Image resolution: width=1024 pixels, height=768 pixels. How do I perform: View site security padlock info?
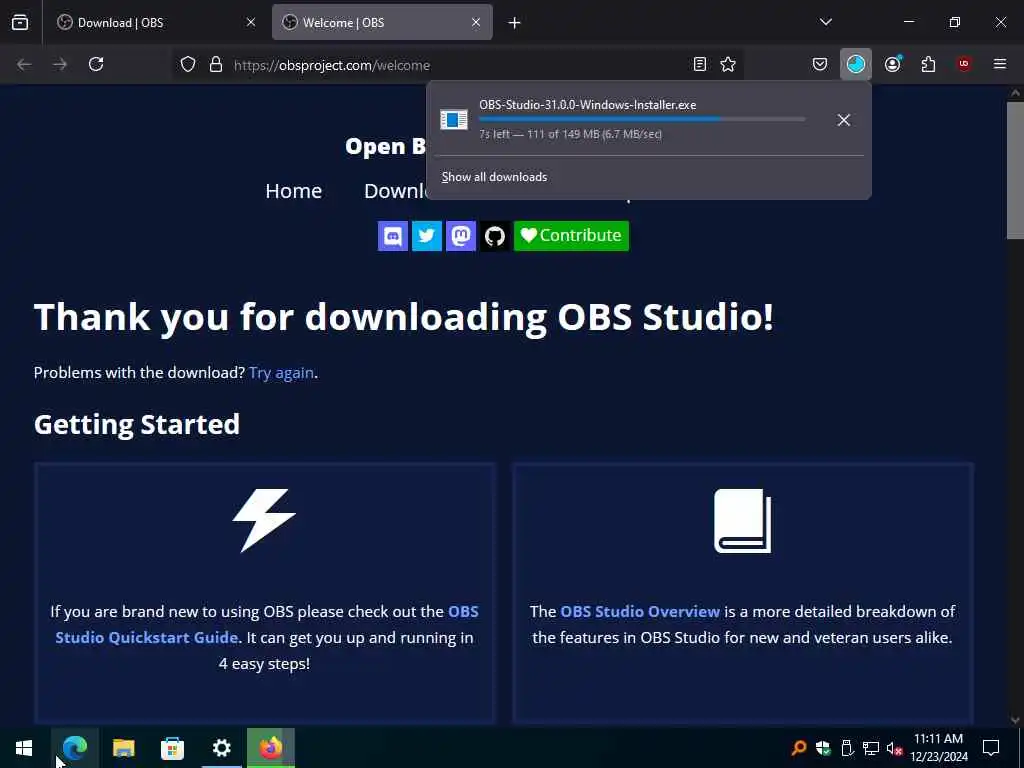(x=216, y=65)
